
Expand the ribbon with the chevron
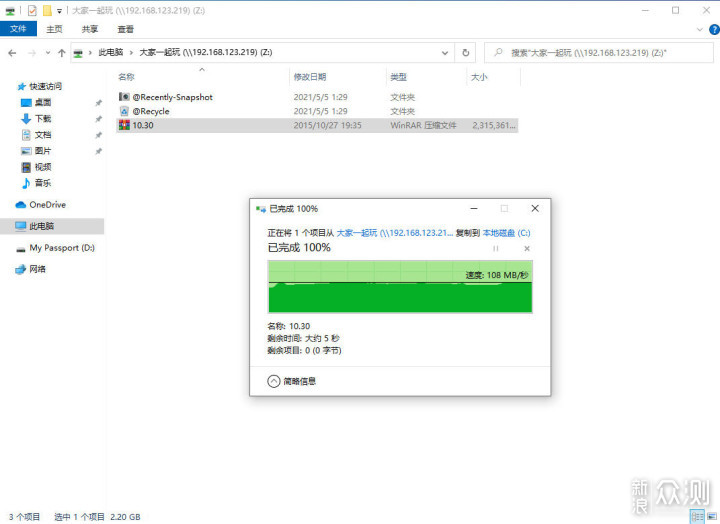699,29
